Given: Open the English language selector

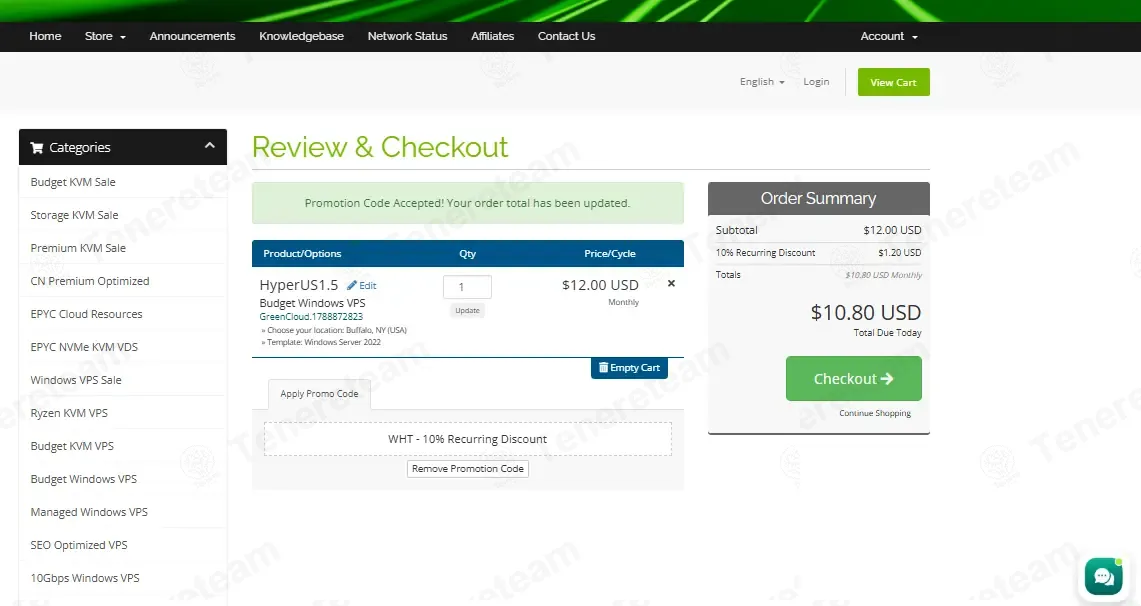Looking at the screenshot, I should [x=762, y=81].
